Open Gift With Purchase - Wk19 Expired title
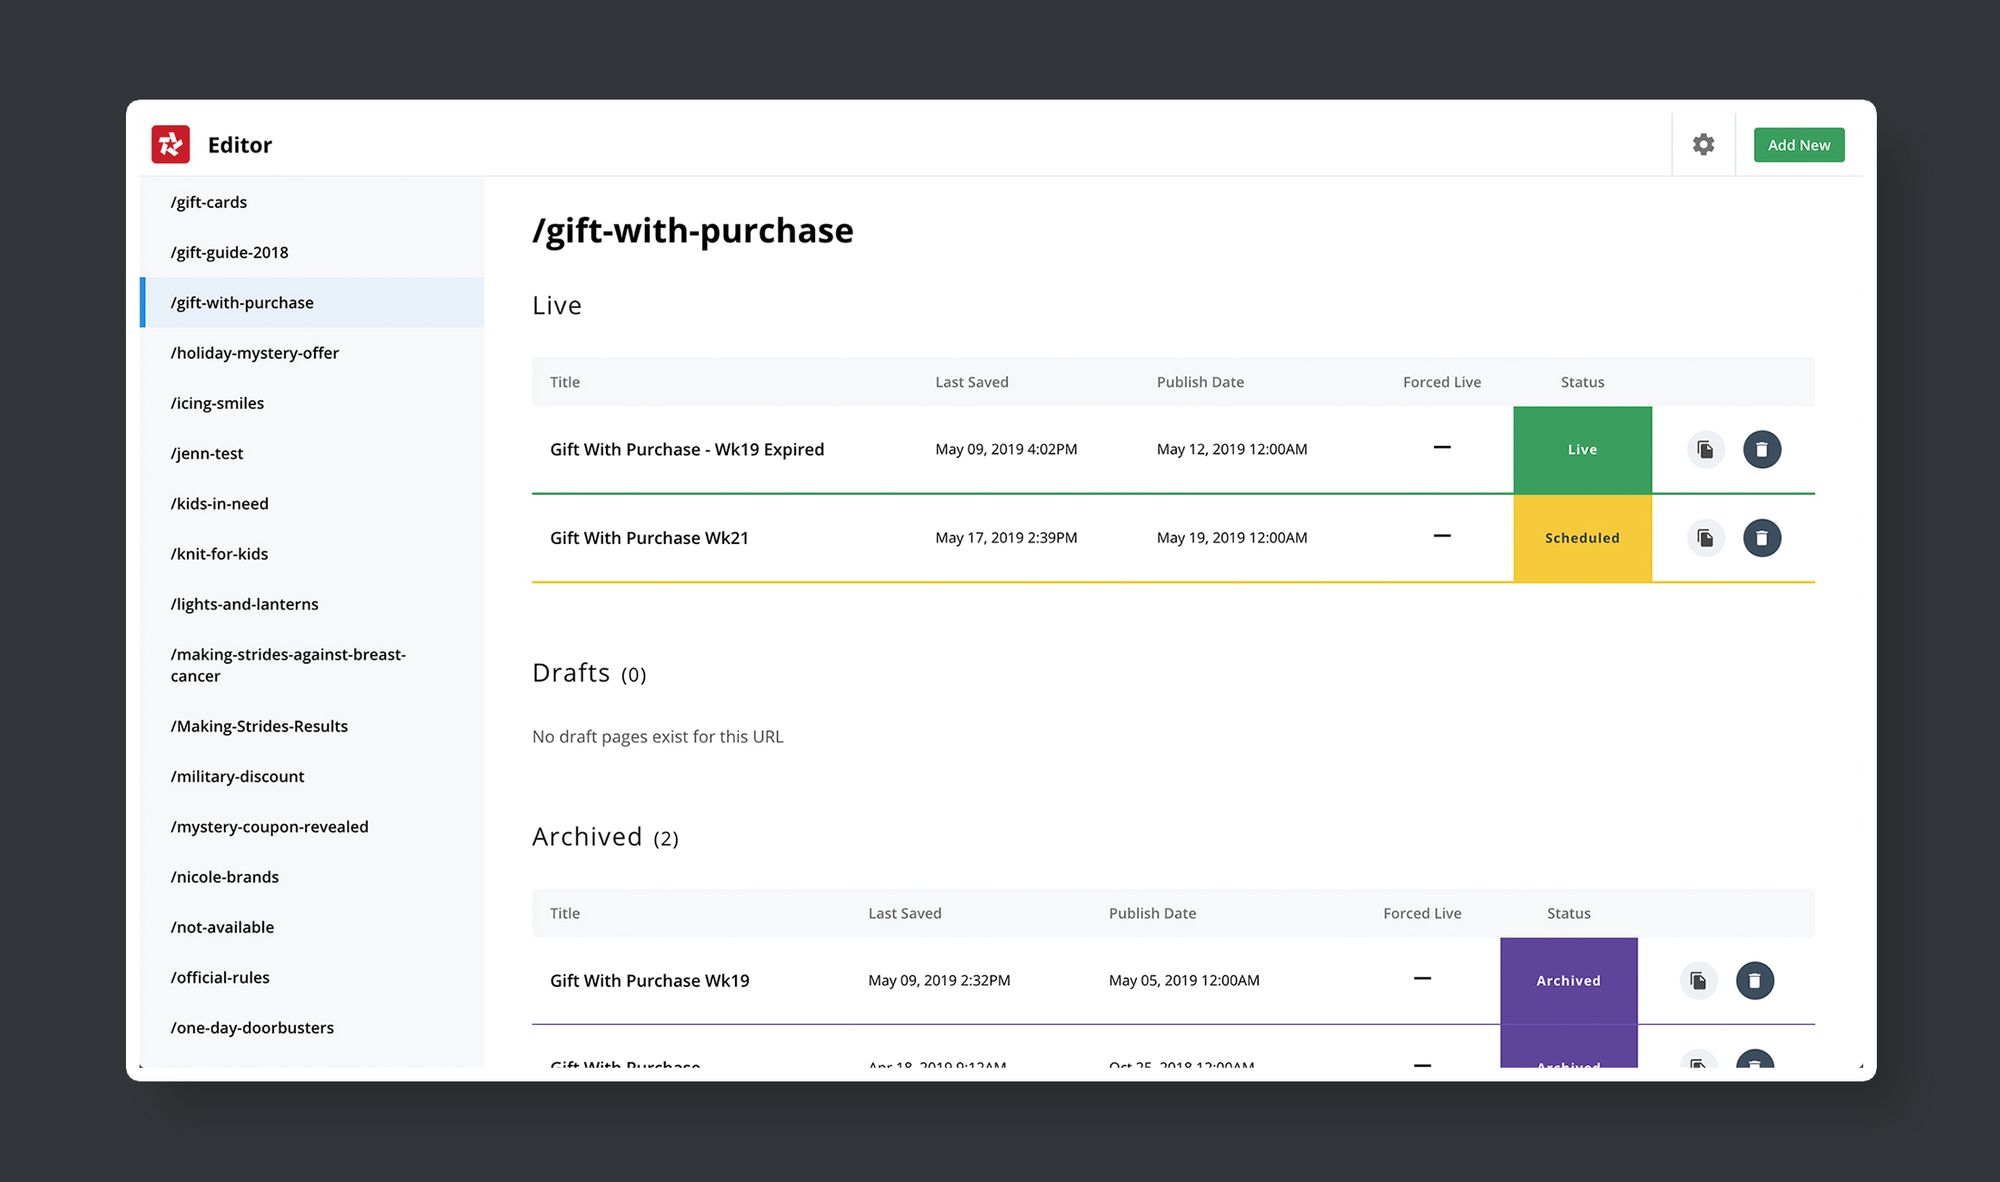The image size is (2000, 1182). pos(686,449)
